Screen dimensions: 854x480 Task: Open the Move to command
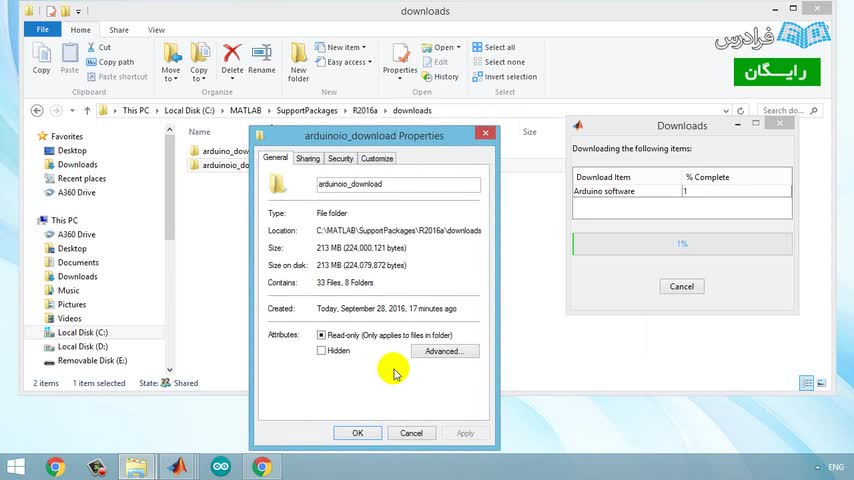point(171,62)
